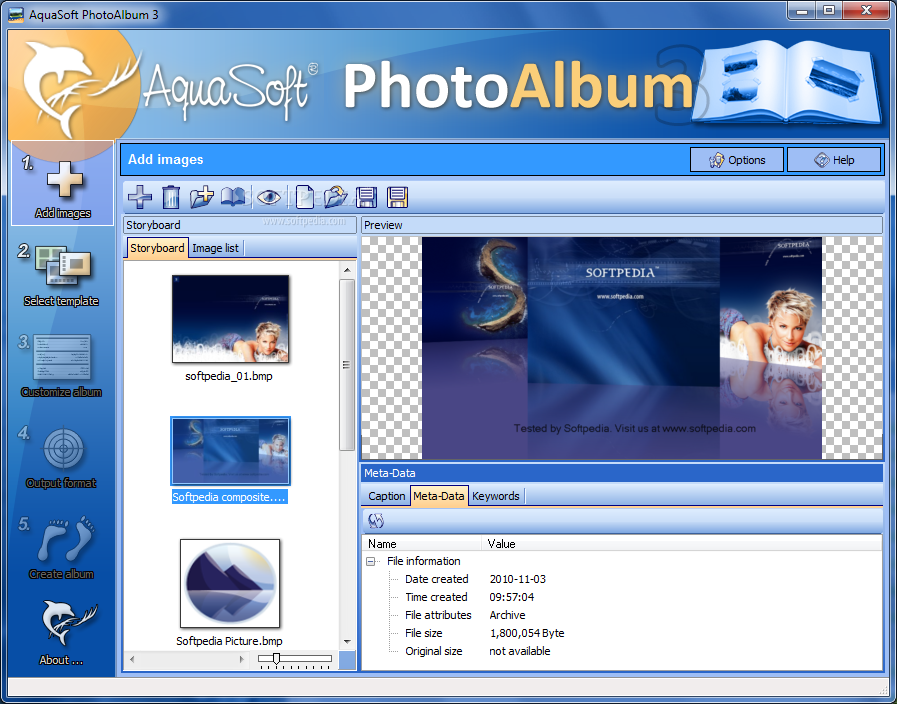
Task: Click the value Archive
Action: (507, 615)
